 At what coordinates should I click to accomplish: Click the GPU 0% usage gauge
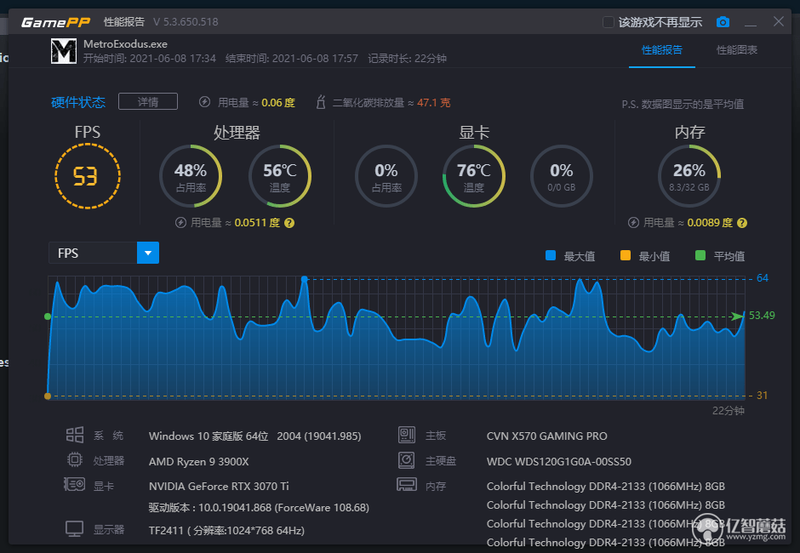[x=386, y=177]
